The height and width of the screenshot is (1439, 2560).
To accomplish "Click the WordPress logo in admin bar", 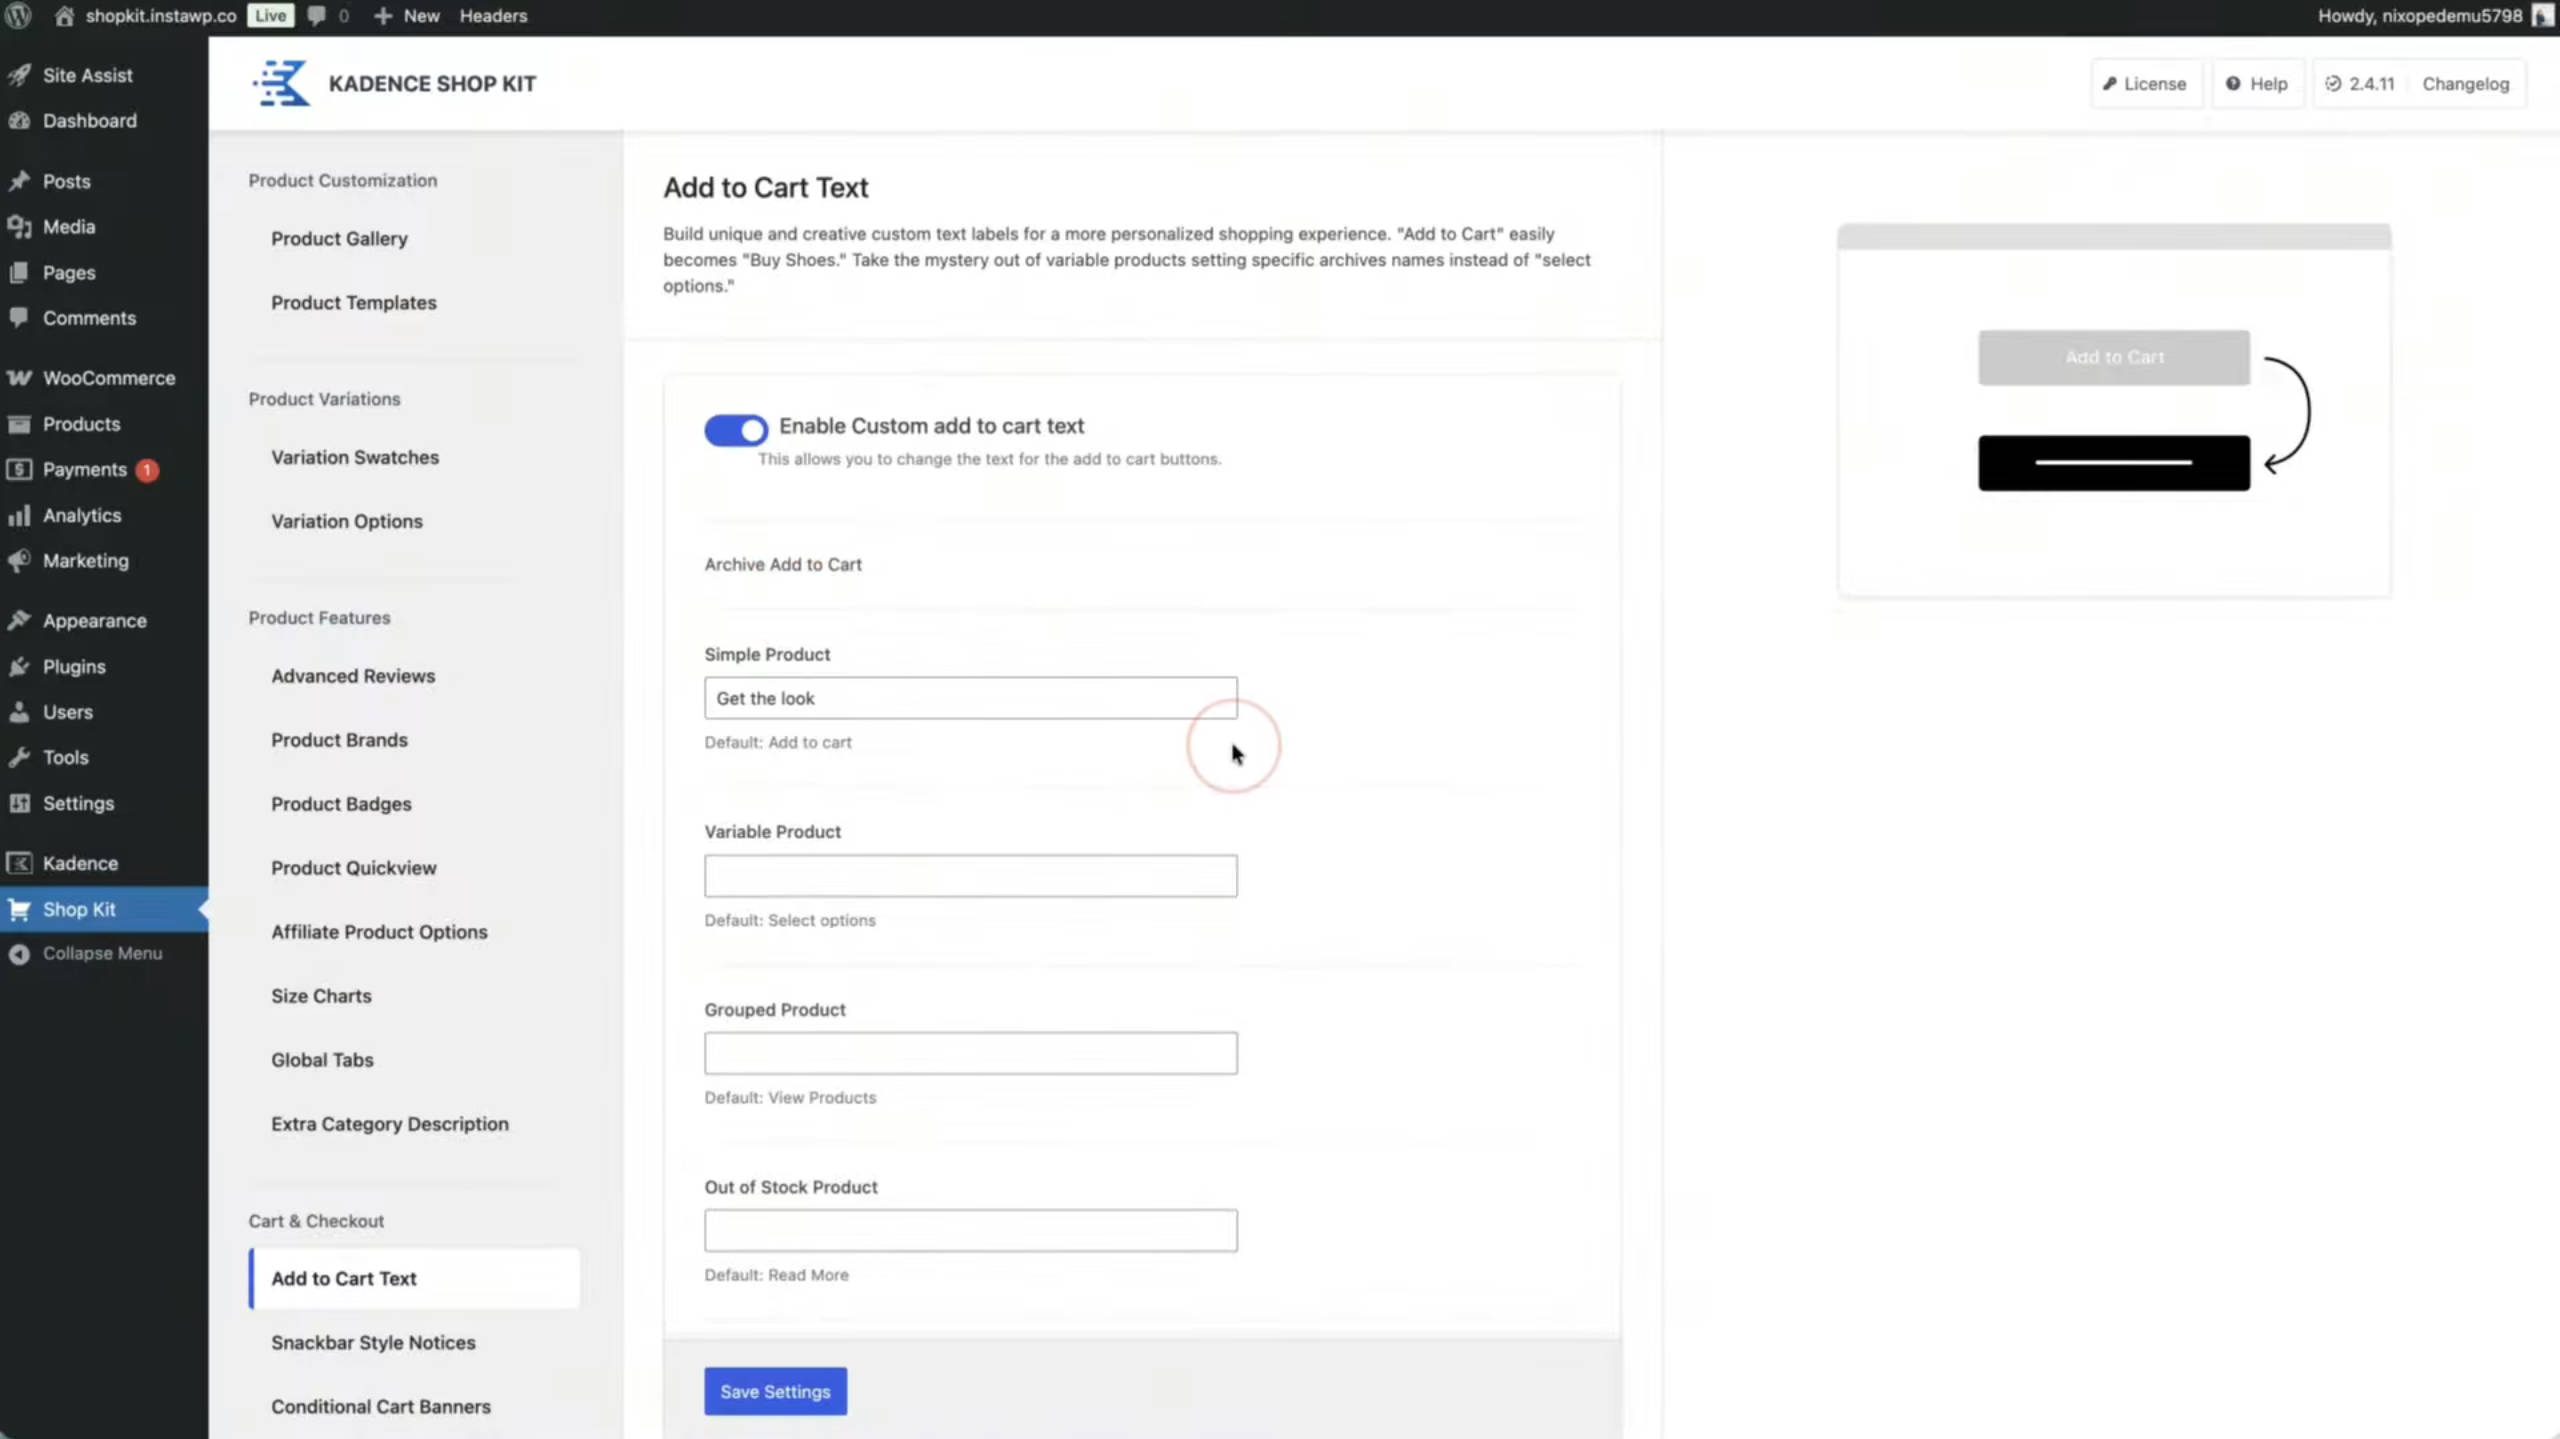I will pos(18,15).
